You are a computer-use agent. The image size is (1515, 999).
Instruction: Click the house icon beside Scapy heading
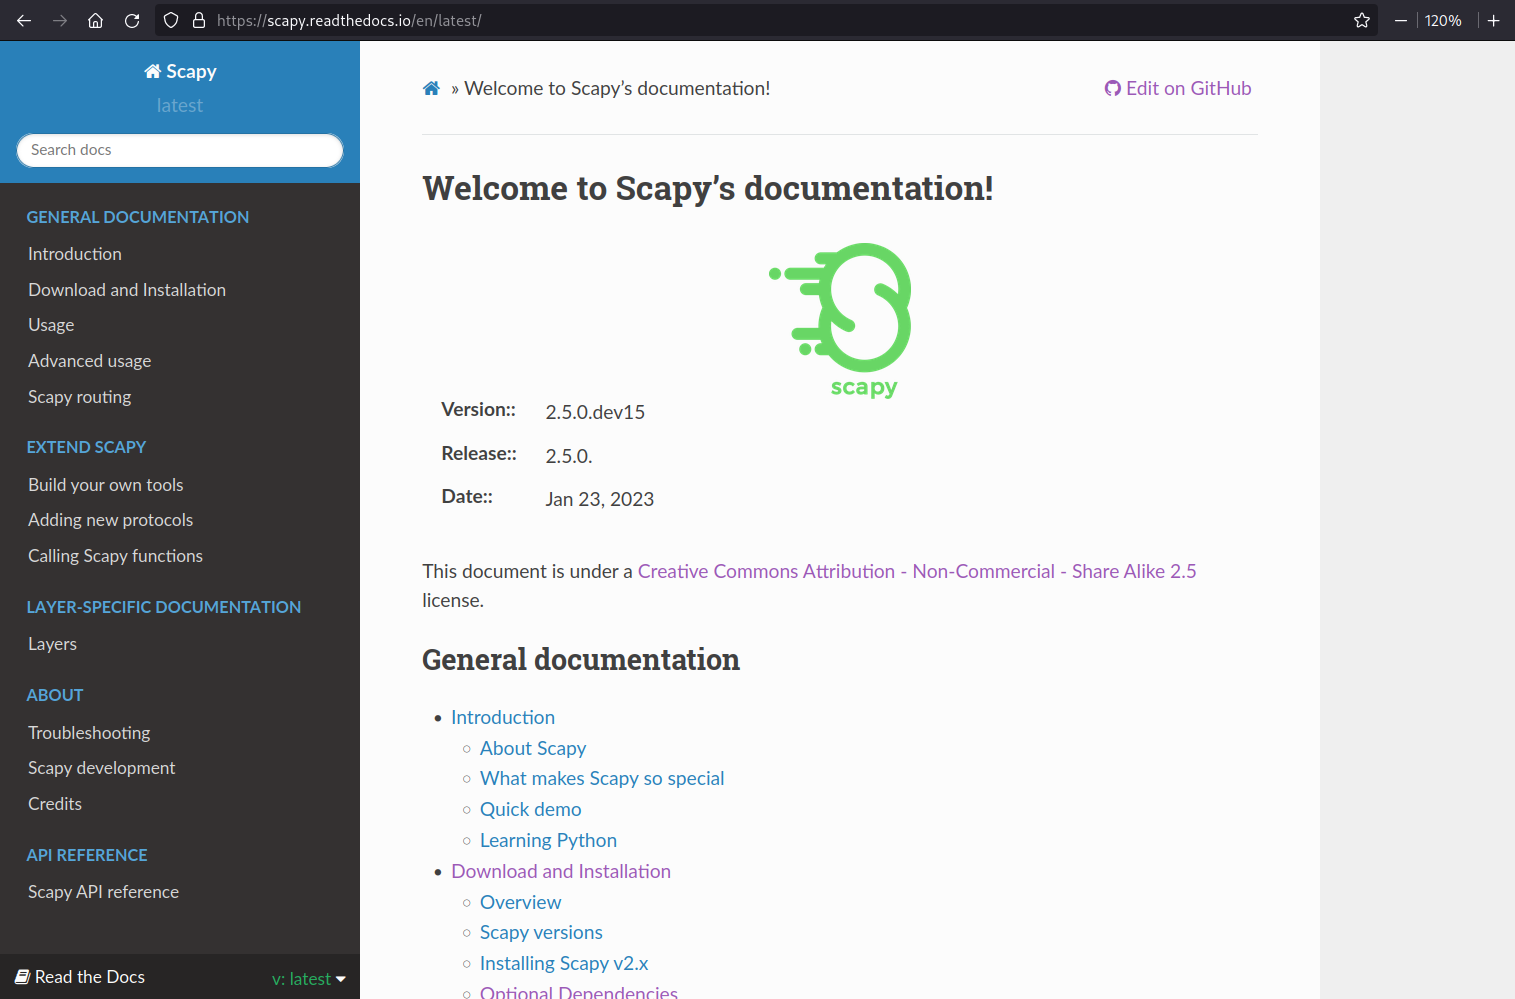click(151, 70)
